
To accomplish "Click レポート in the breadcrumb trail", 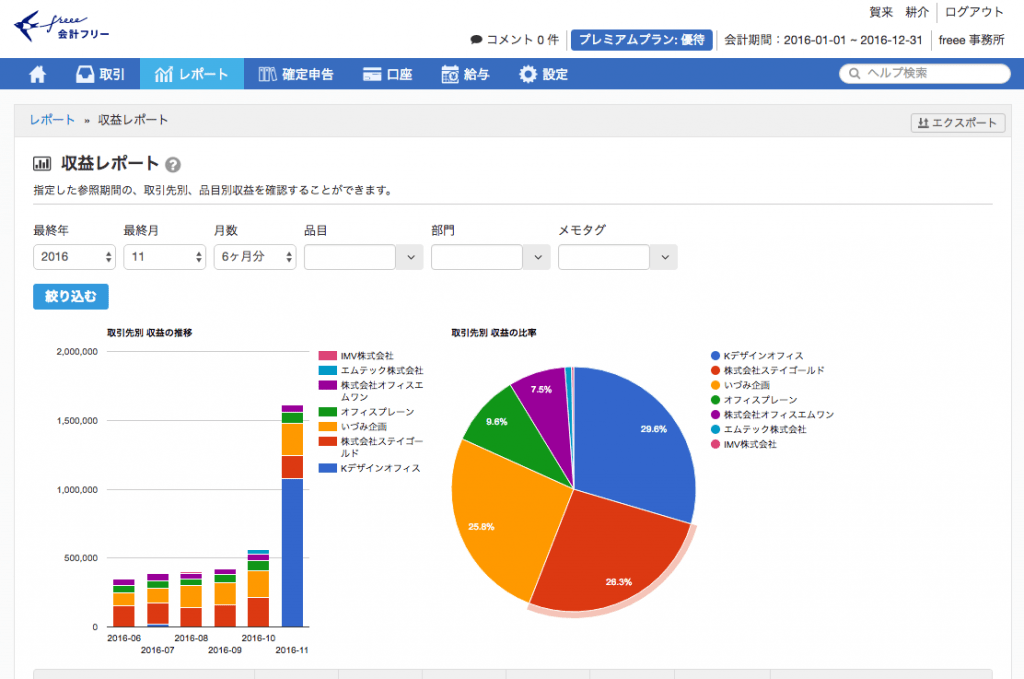I will pos(52,119).
